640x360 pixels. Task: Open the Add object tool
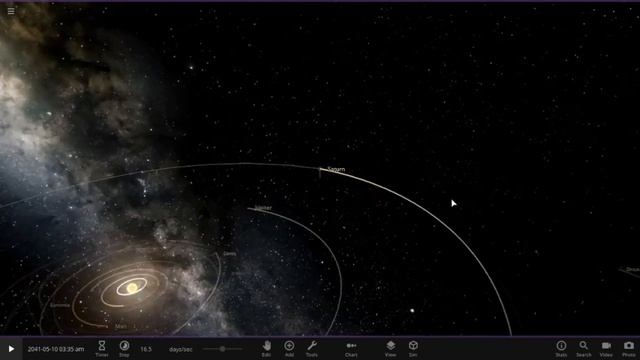[x=289, y=349]
